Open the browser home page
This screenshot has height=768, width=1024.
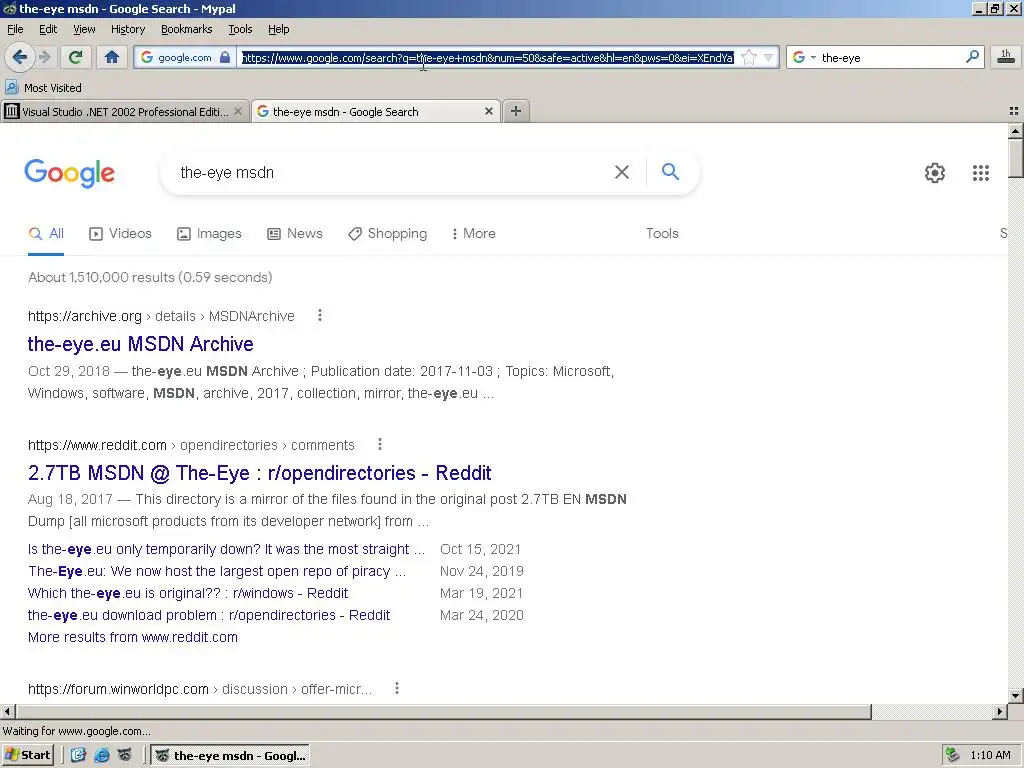[x=112, y=57]
